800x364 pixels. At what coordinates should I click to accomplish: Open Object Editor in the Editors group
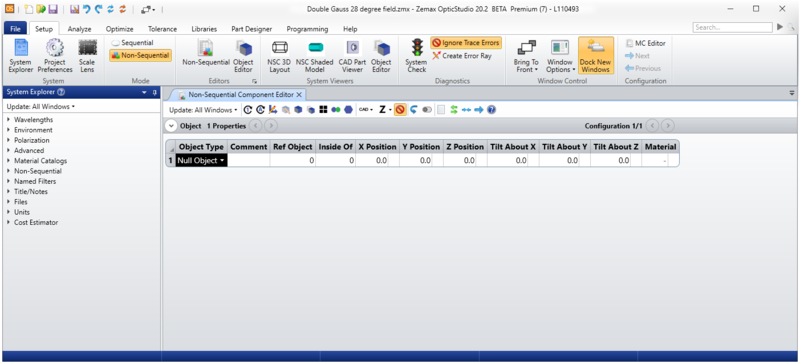coord(243,56)
